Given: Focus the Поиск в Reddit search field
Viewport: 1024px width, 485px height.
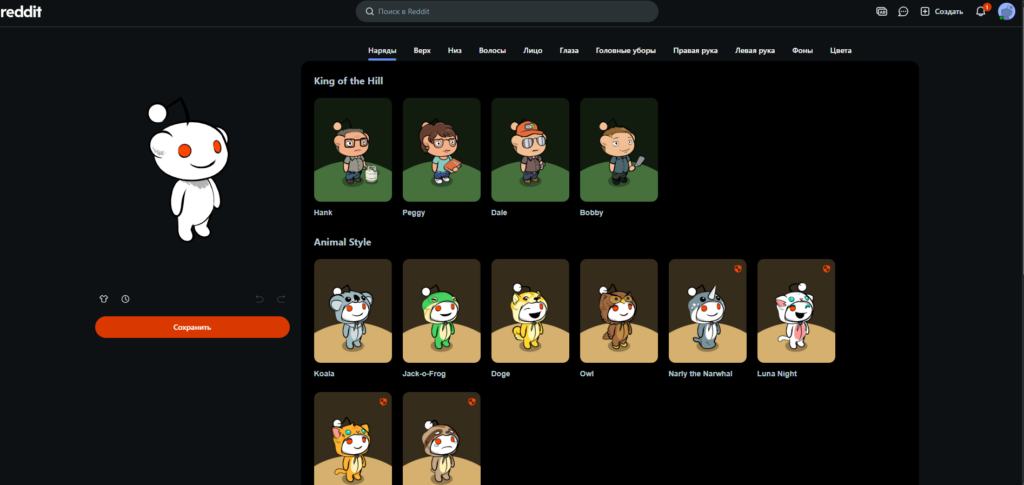Looking at the screenshot, I should point(507,11).
